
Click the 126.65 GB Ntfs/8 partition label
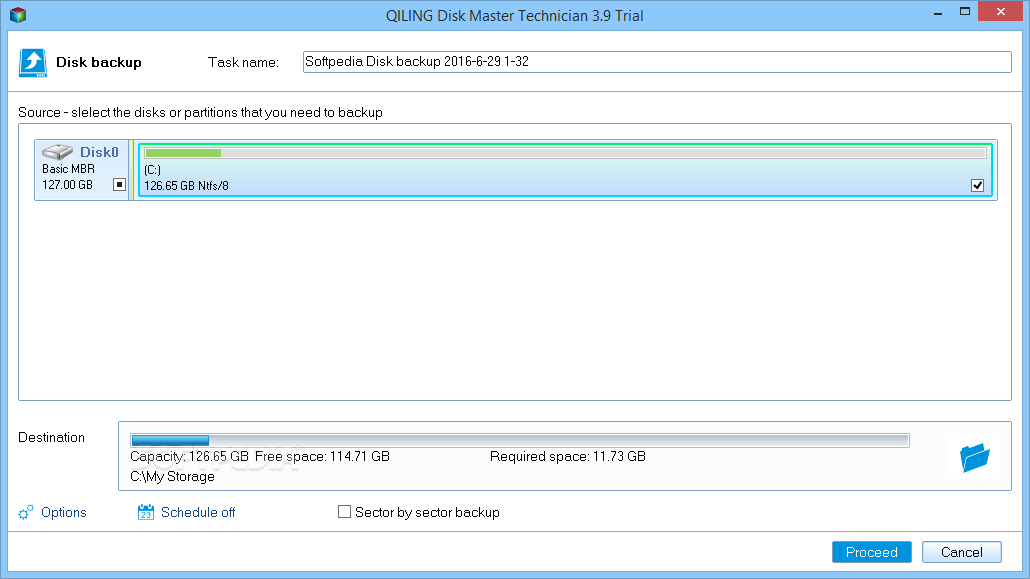(187, 186)
